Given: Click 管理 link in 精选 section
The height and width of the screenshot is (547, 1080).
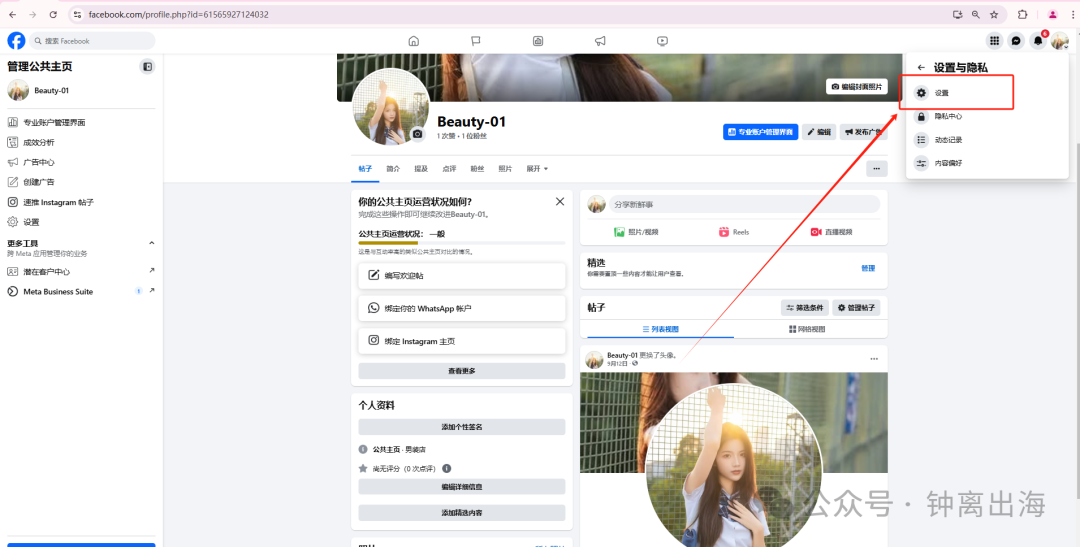Looking at the screenshot, I should point(868,268).
